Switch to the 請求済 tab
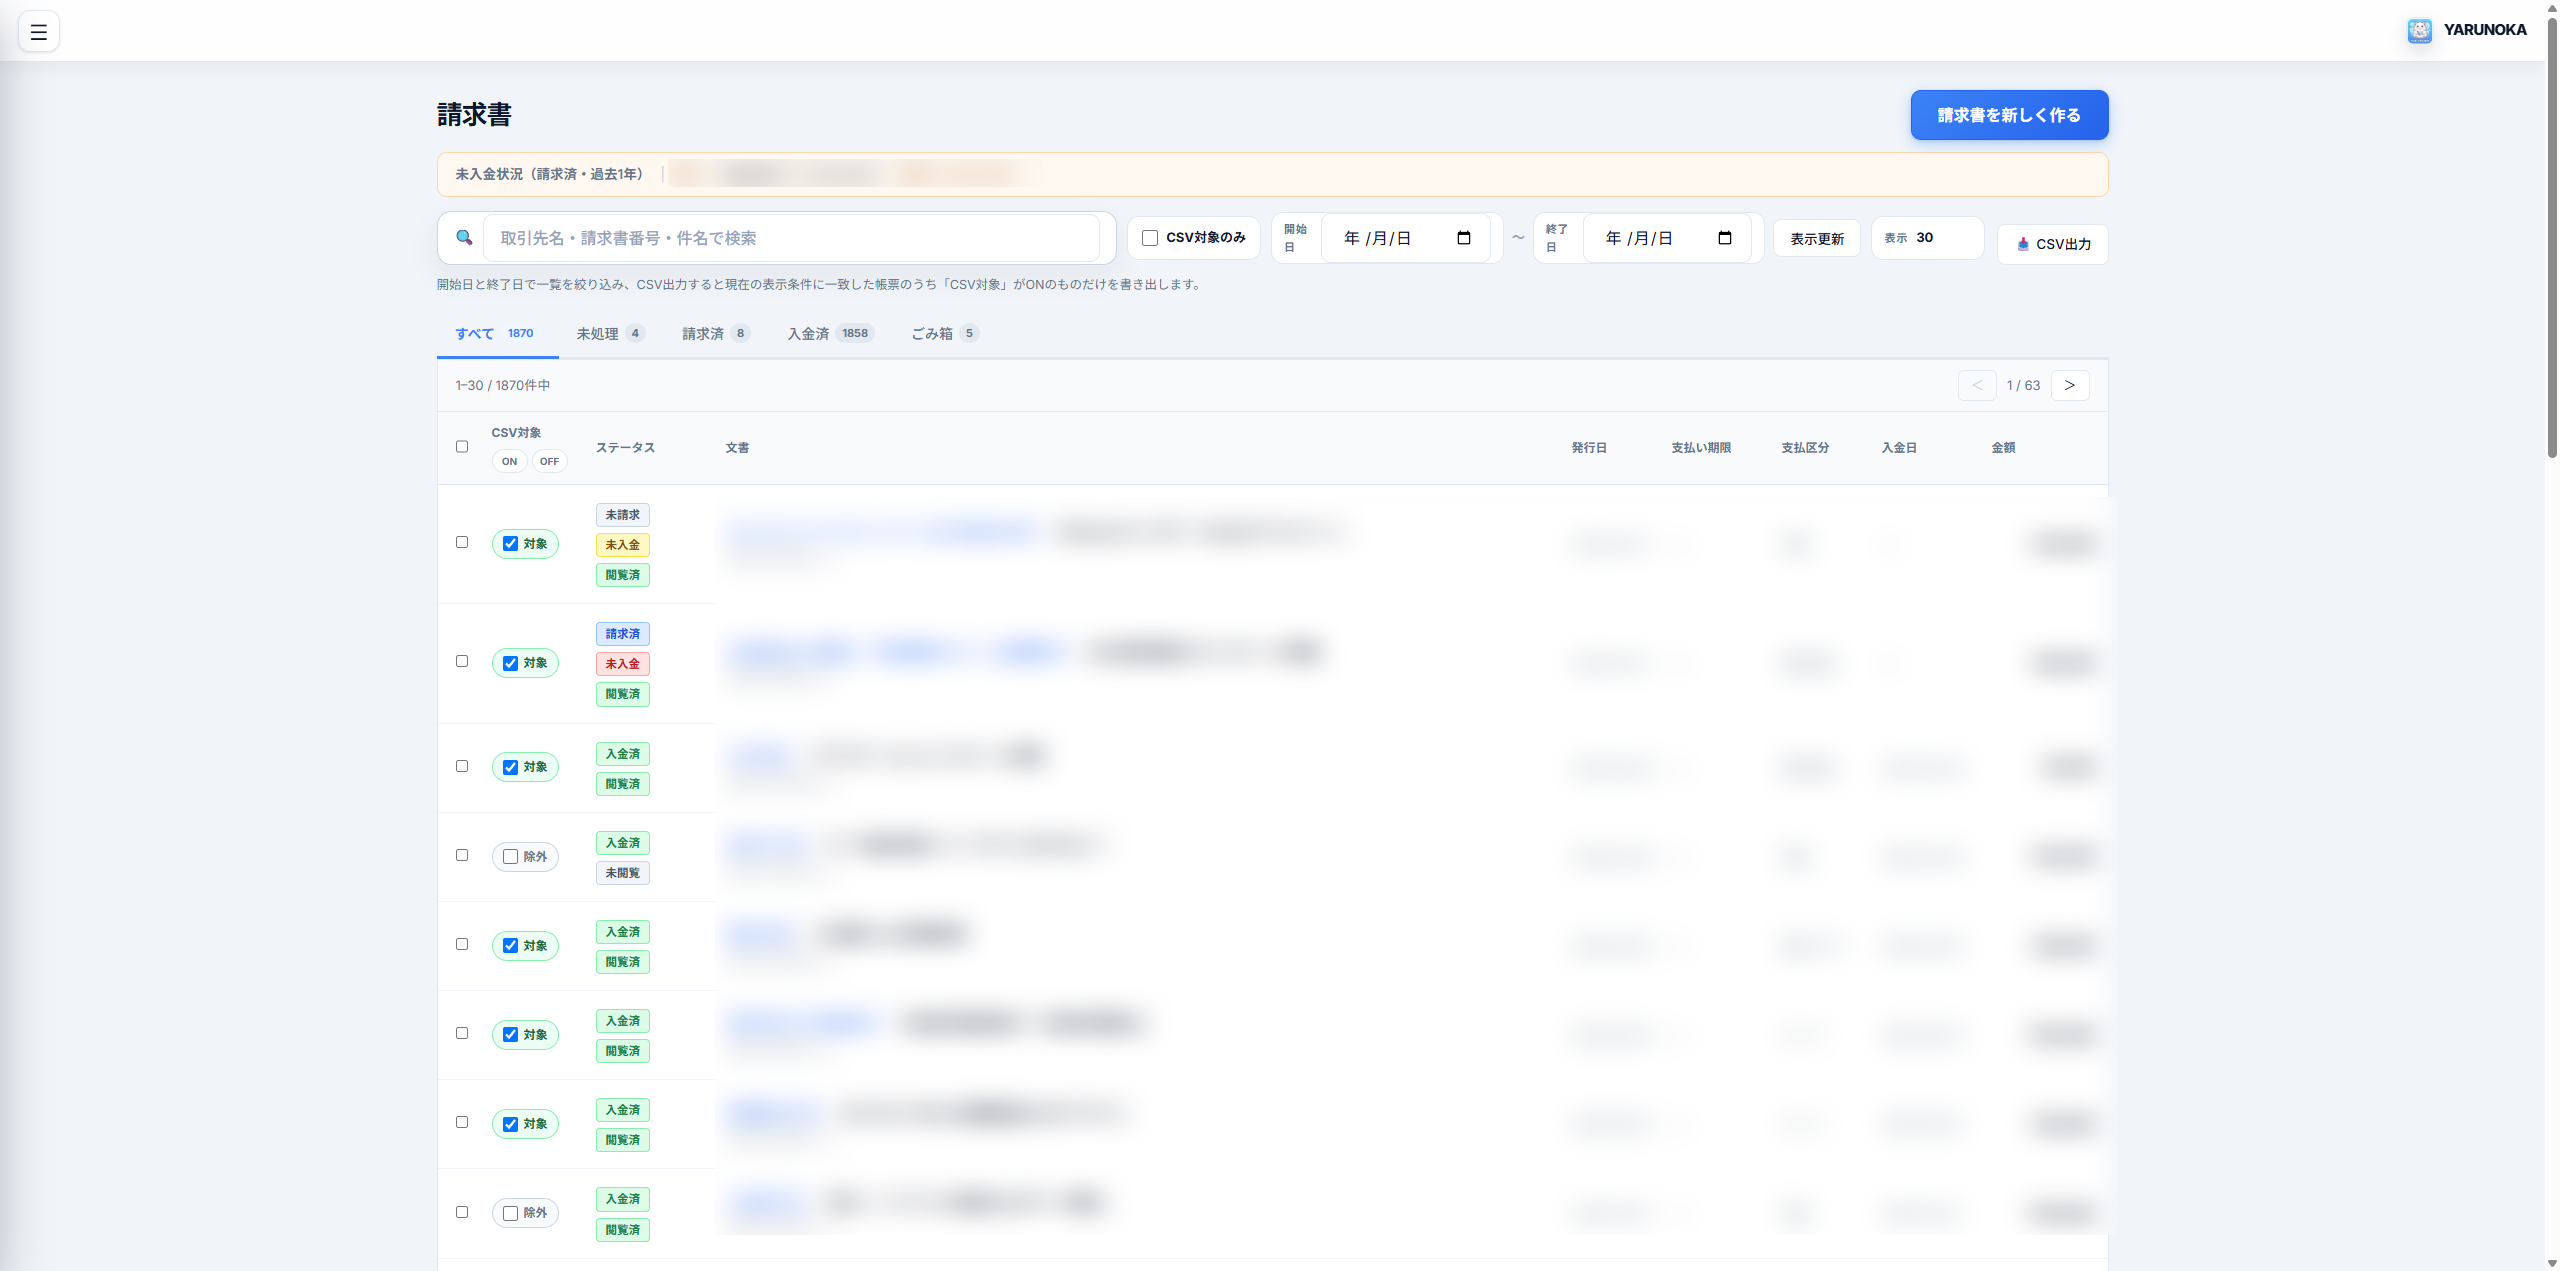 (x=715, y=334)
